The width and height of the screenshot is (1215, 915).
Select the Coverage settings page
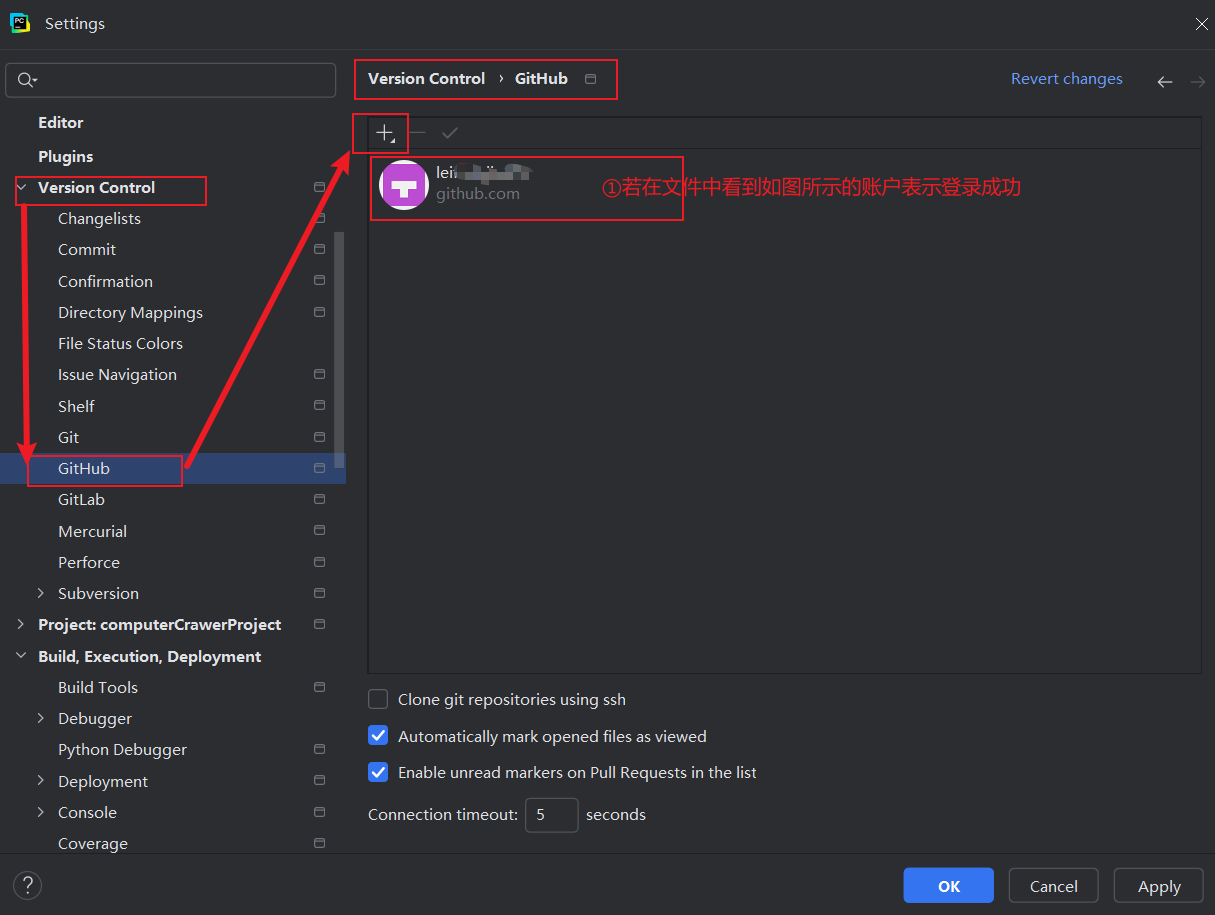[93, 843]
